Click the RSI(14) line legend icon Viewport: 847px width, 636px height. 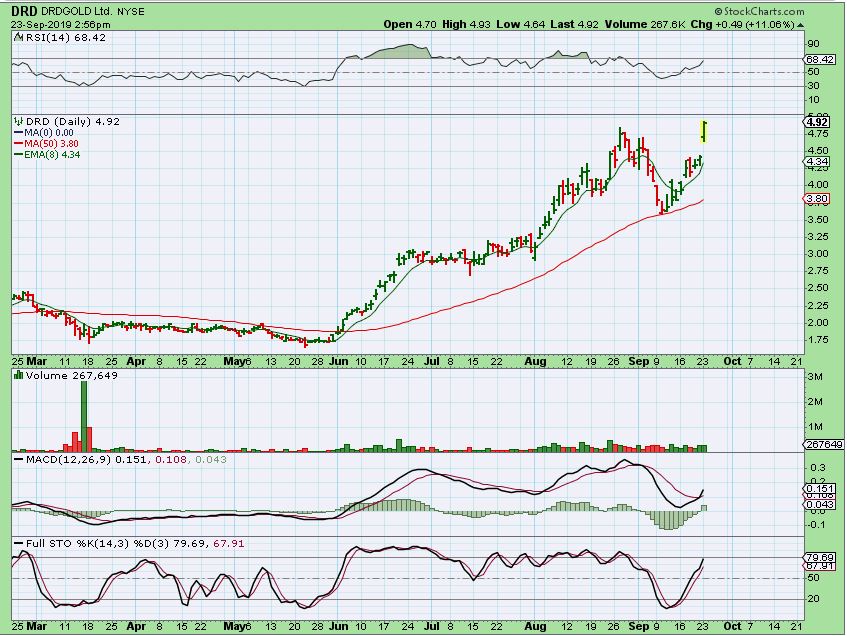tap(17, 37)
